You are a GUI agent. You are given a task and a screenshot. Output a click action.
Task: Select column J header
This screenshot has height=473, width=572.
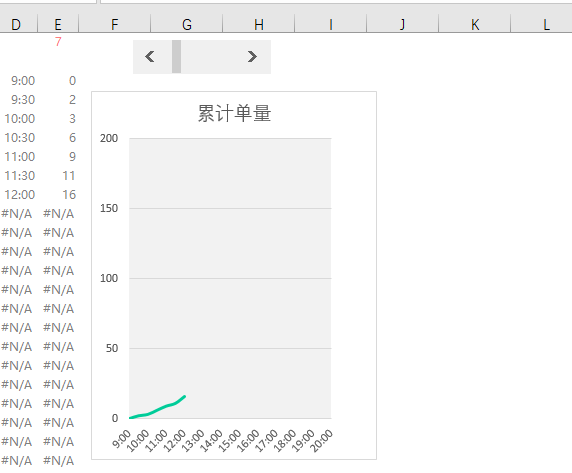pyautogui.click(x=402, y=25)
